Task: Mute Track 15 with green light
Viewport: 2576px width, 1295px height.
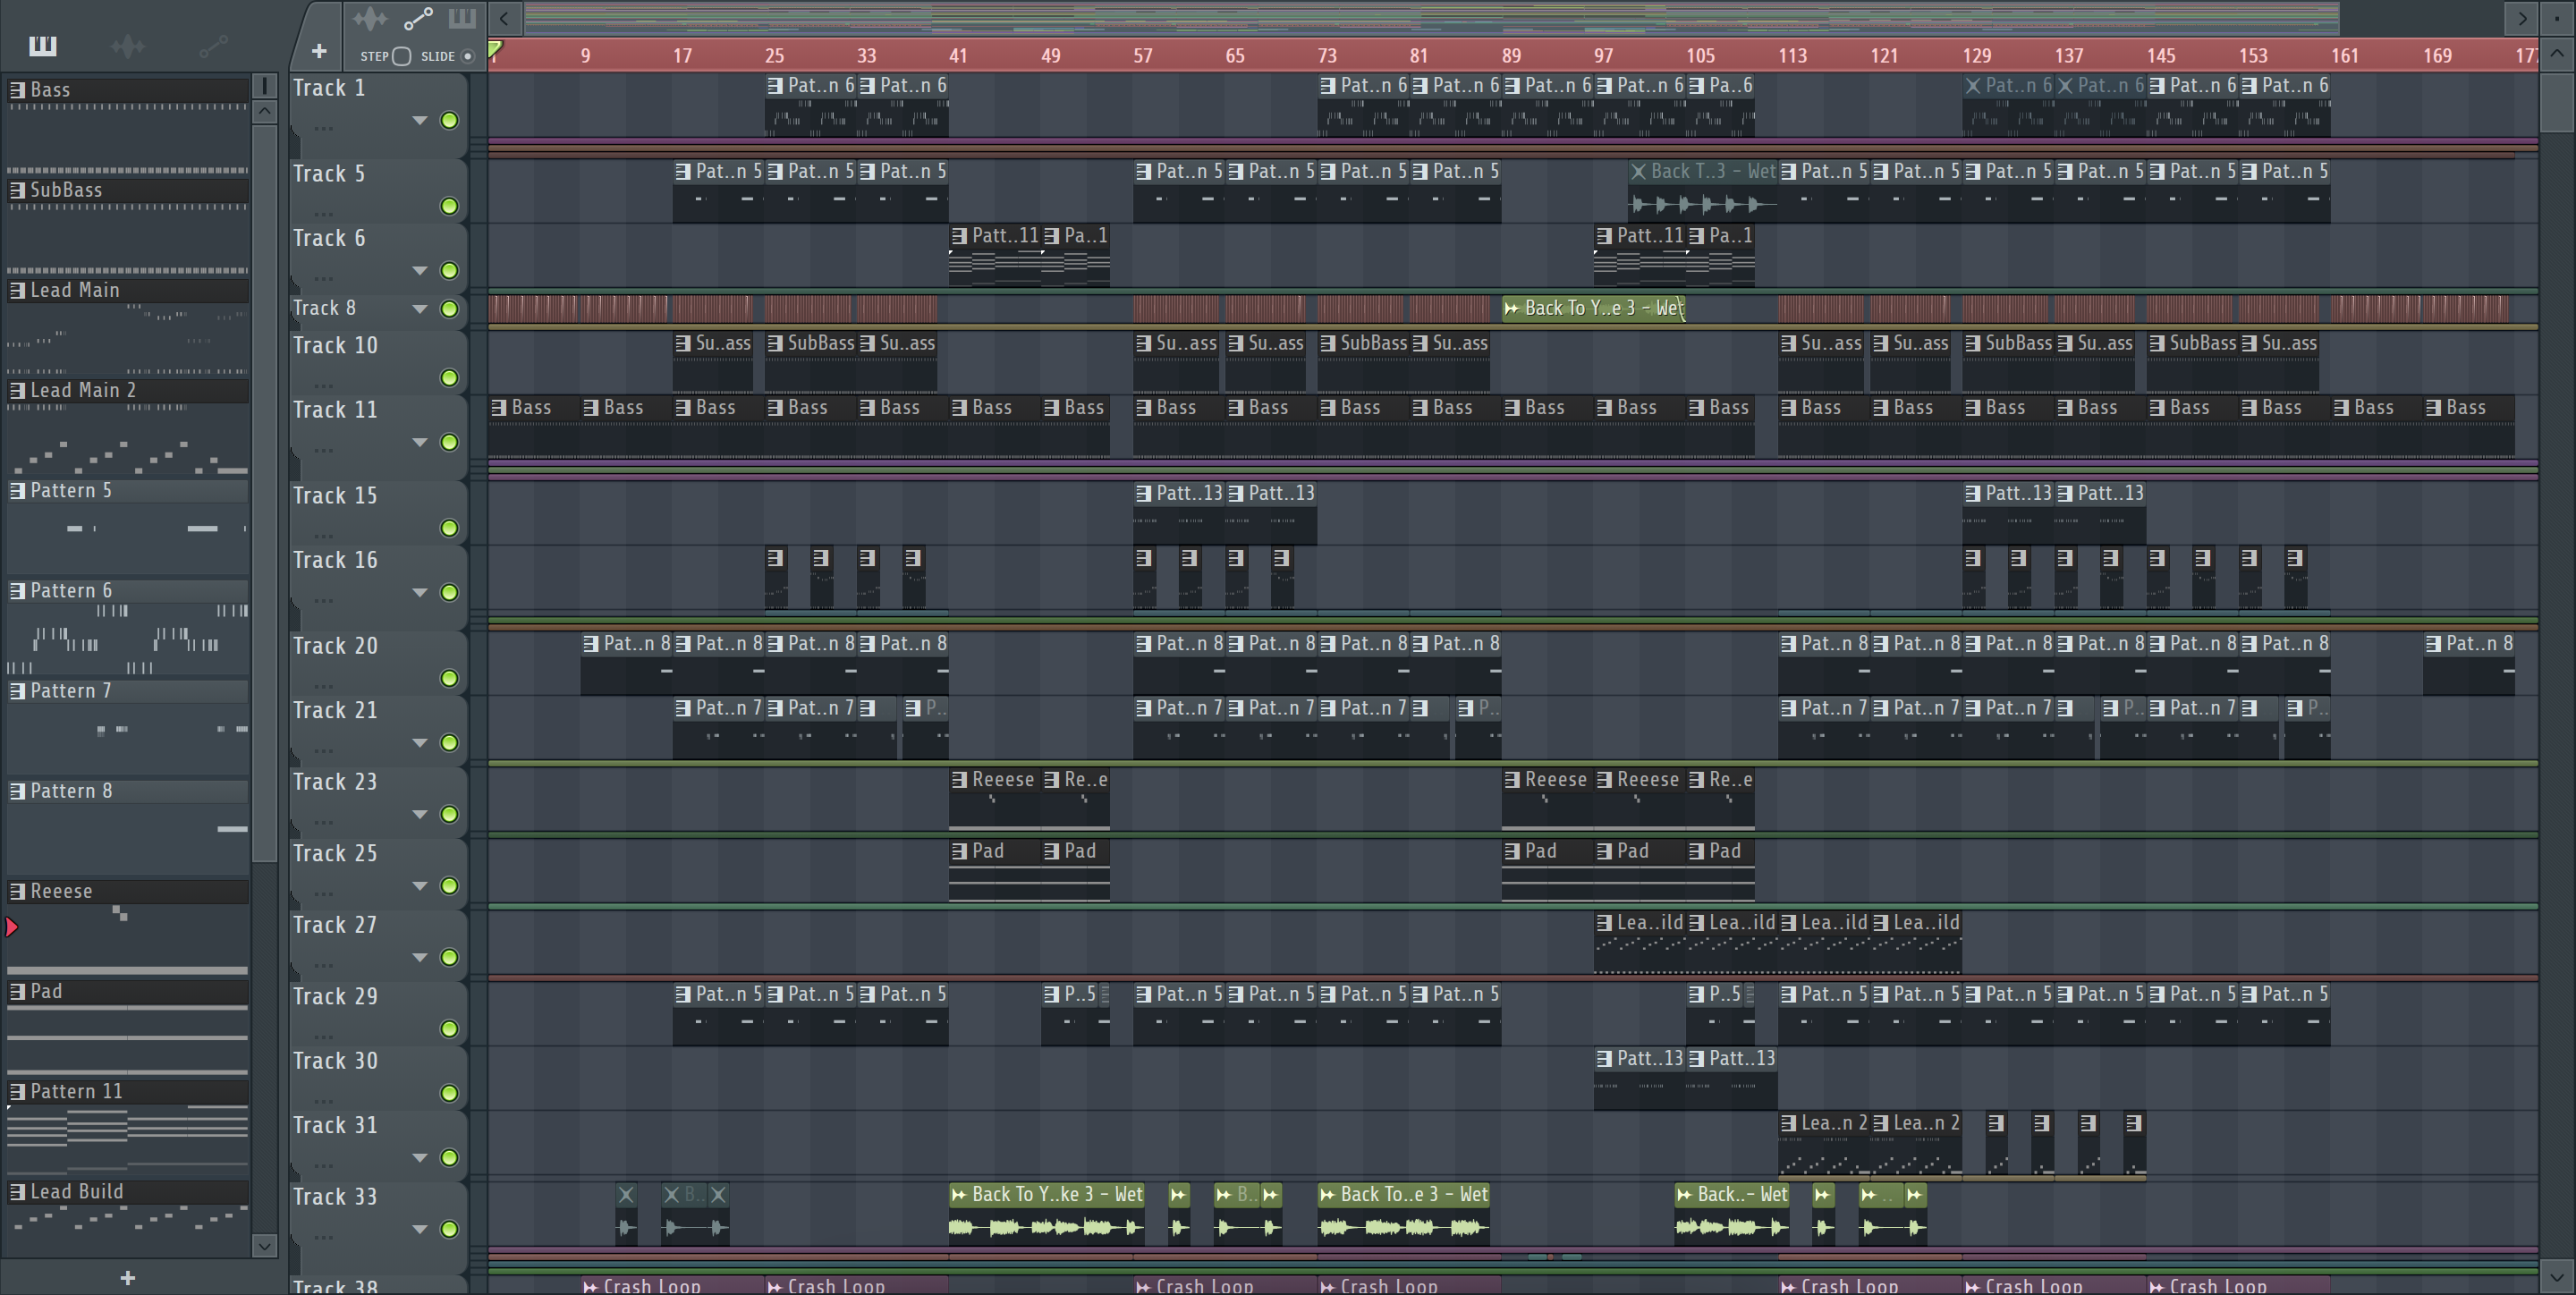Action: coord(449,528)
